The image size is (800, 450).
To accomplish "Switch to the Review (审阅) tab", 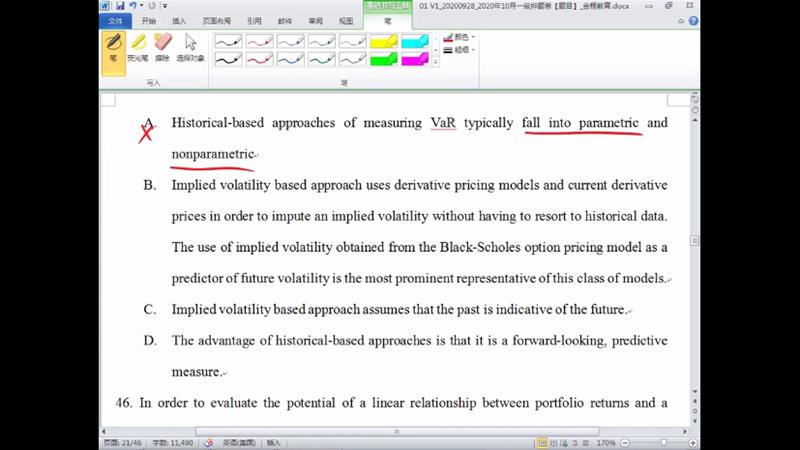I will (x=315, y=21).
